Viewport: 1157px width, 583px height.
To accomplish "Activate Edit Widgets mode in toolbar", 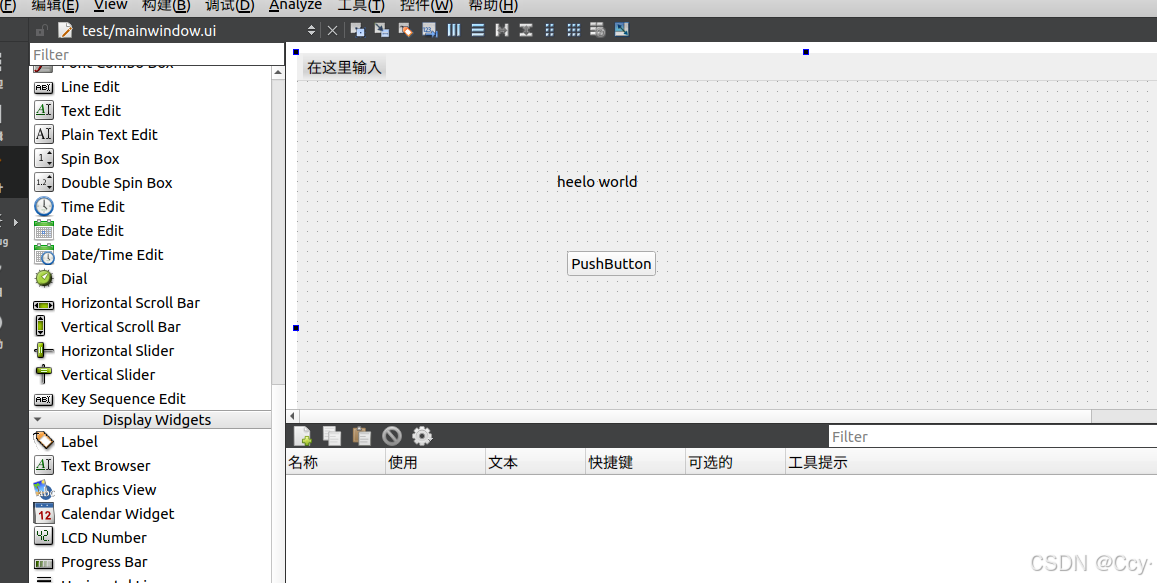I will (357, 30).
